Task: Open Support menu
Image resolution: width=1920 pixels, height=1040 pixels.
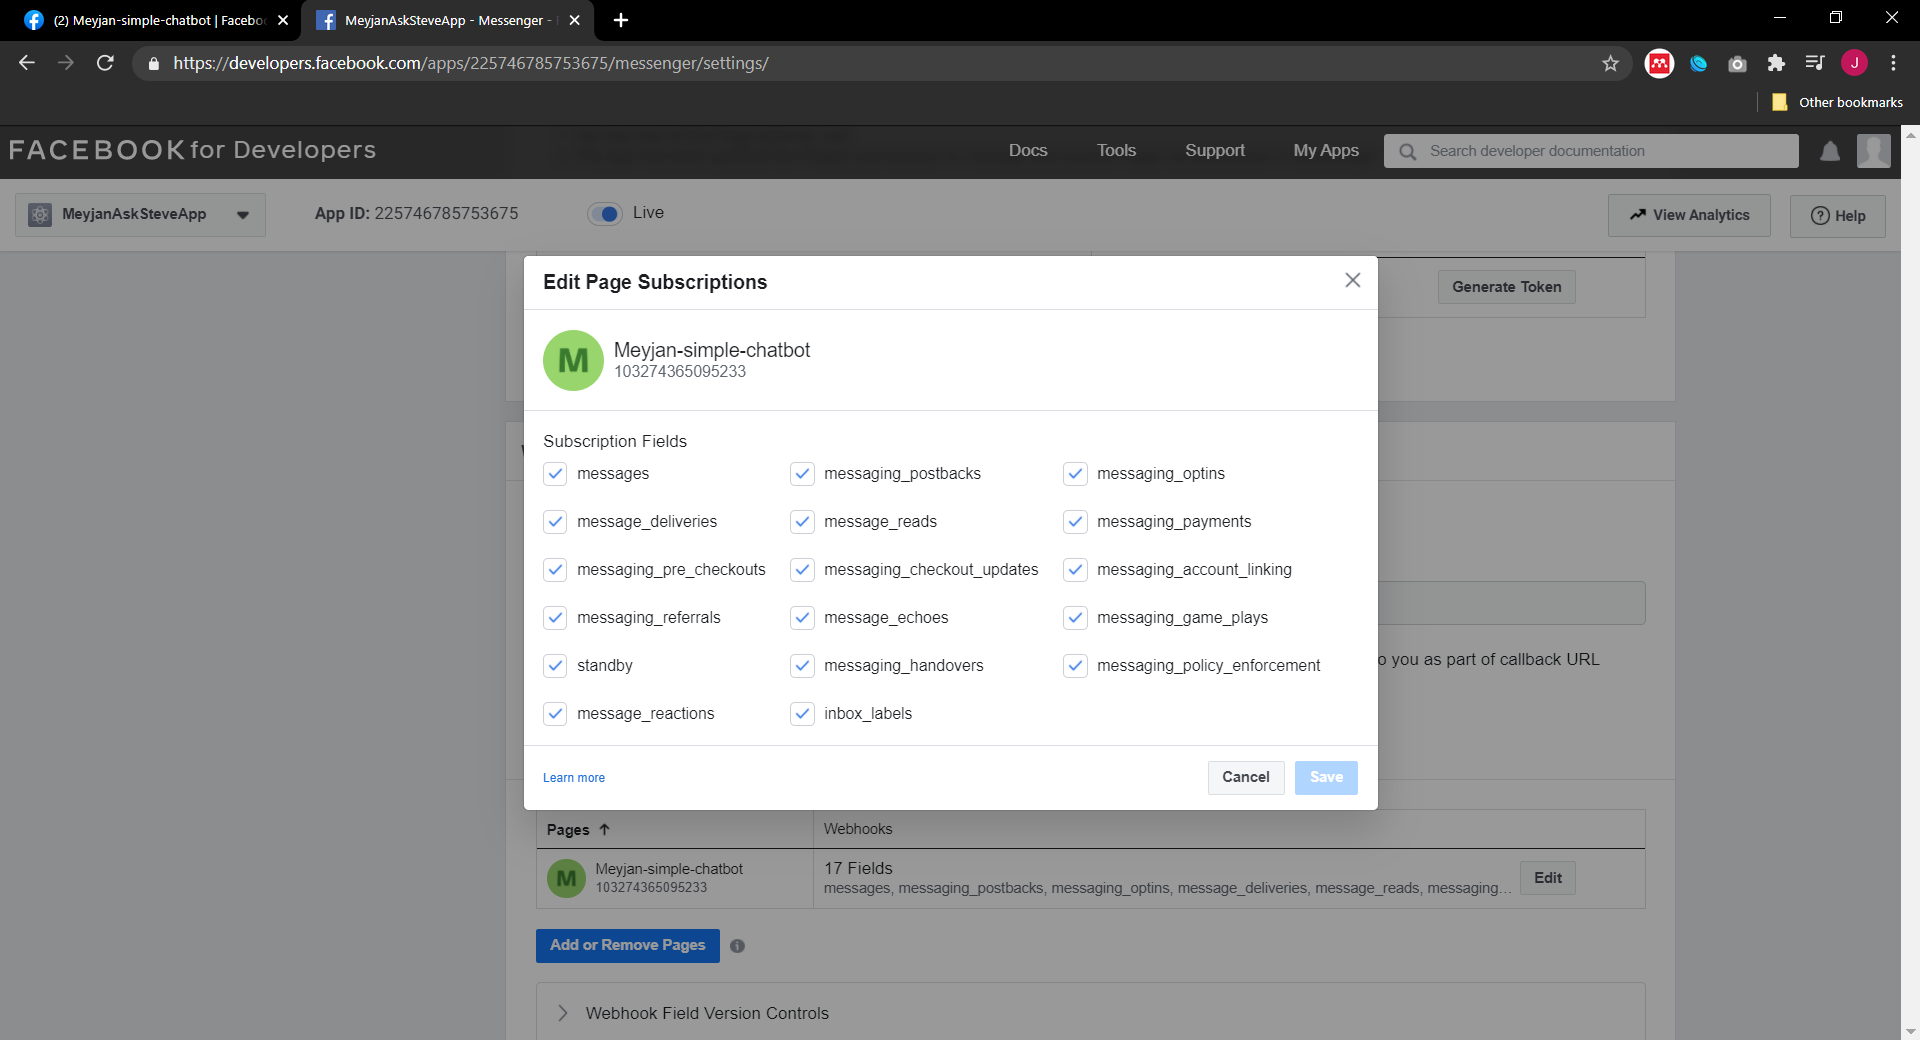Action: coord(1215,150)
